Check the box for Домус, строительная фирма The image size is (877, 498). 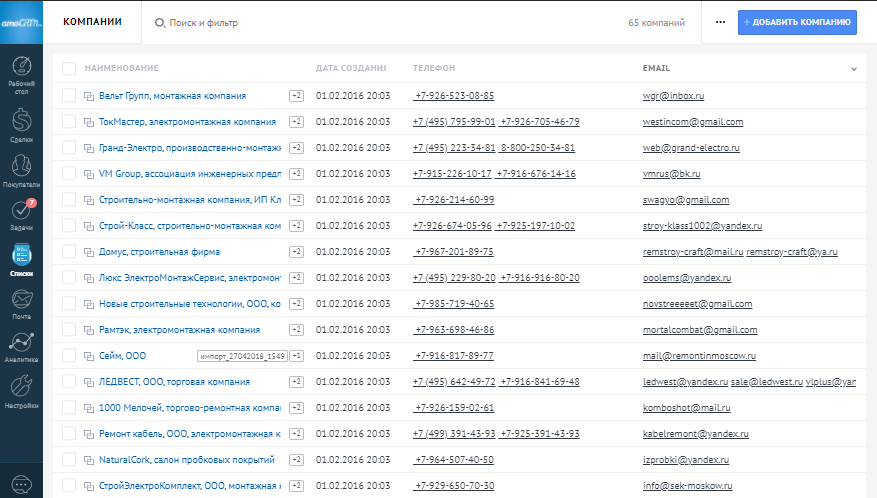point(69,252)
